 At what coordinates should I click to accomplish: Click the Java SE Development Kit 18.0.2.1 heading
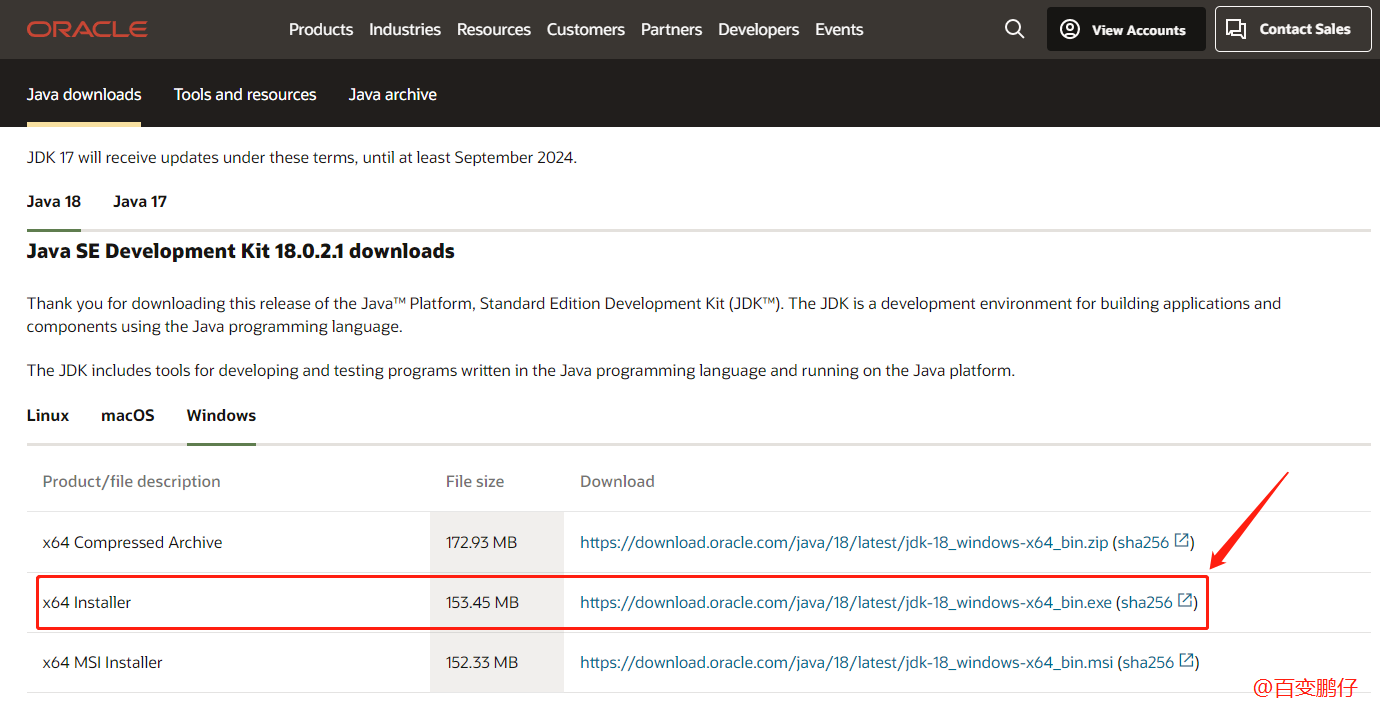[241, 252]
